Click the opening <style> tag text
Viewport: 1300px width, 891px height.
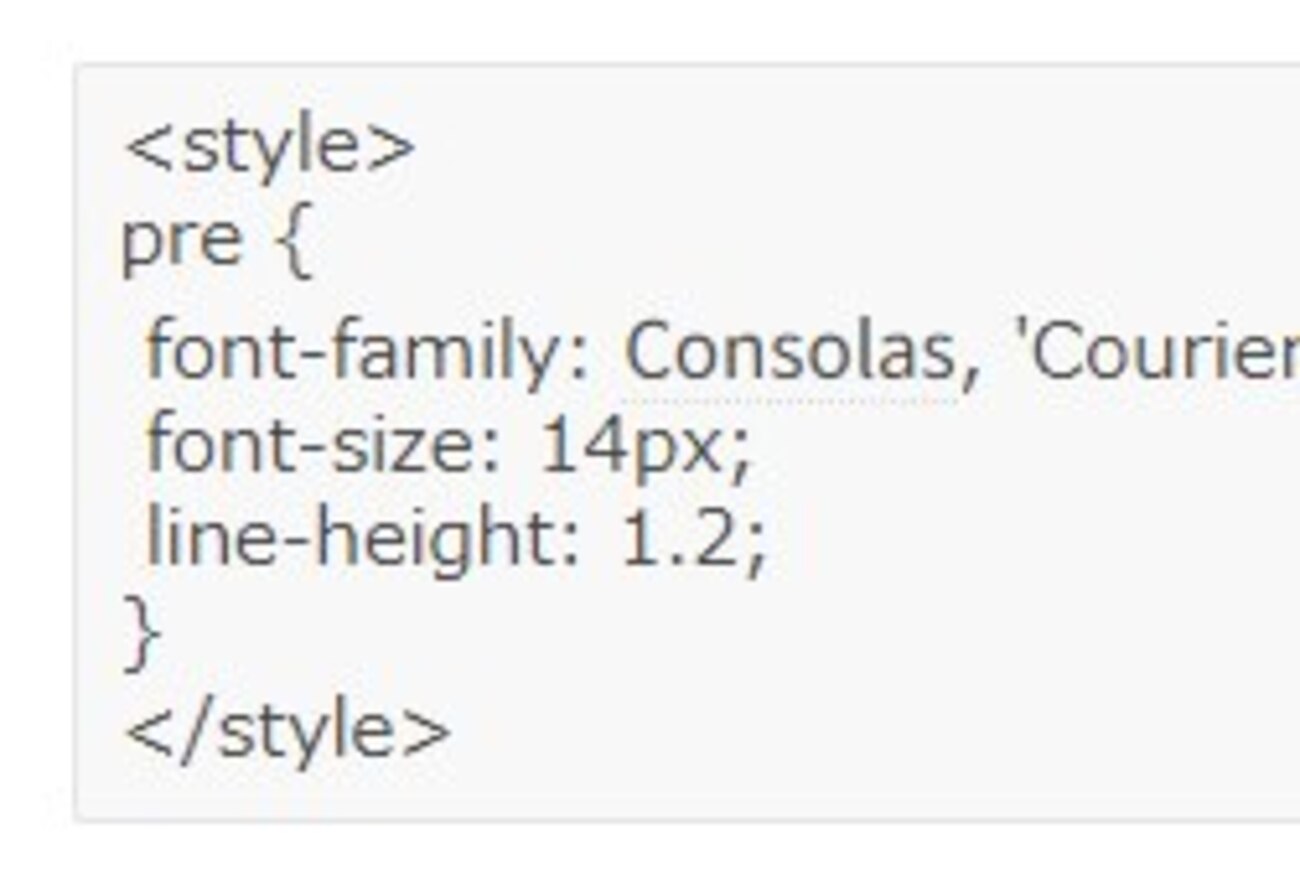[x=269, y=148]
